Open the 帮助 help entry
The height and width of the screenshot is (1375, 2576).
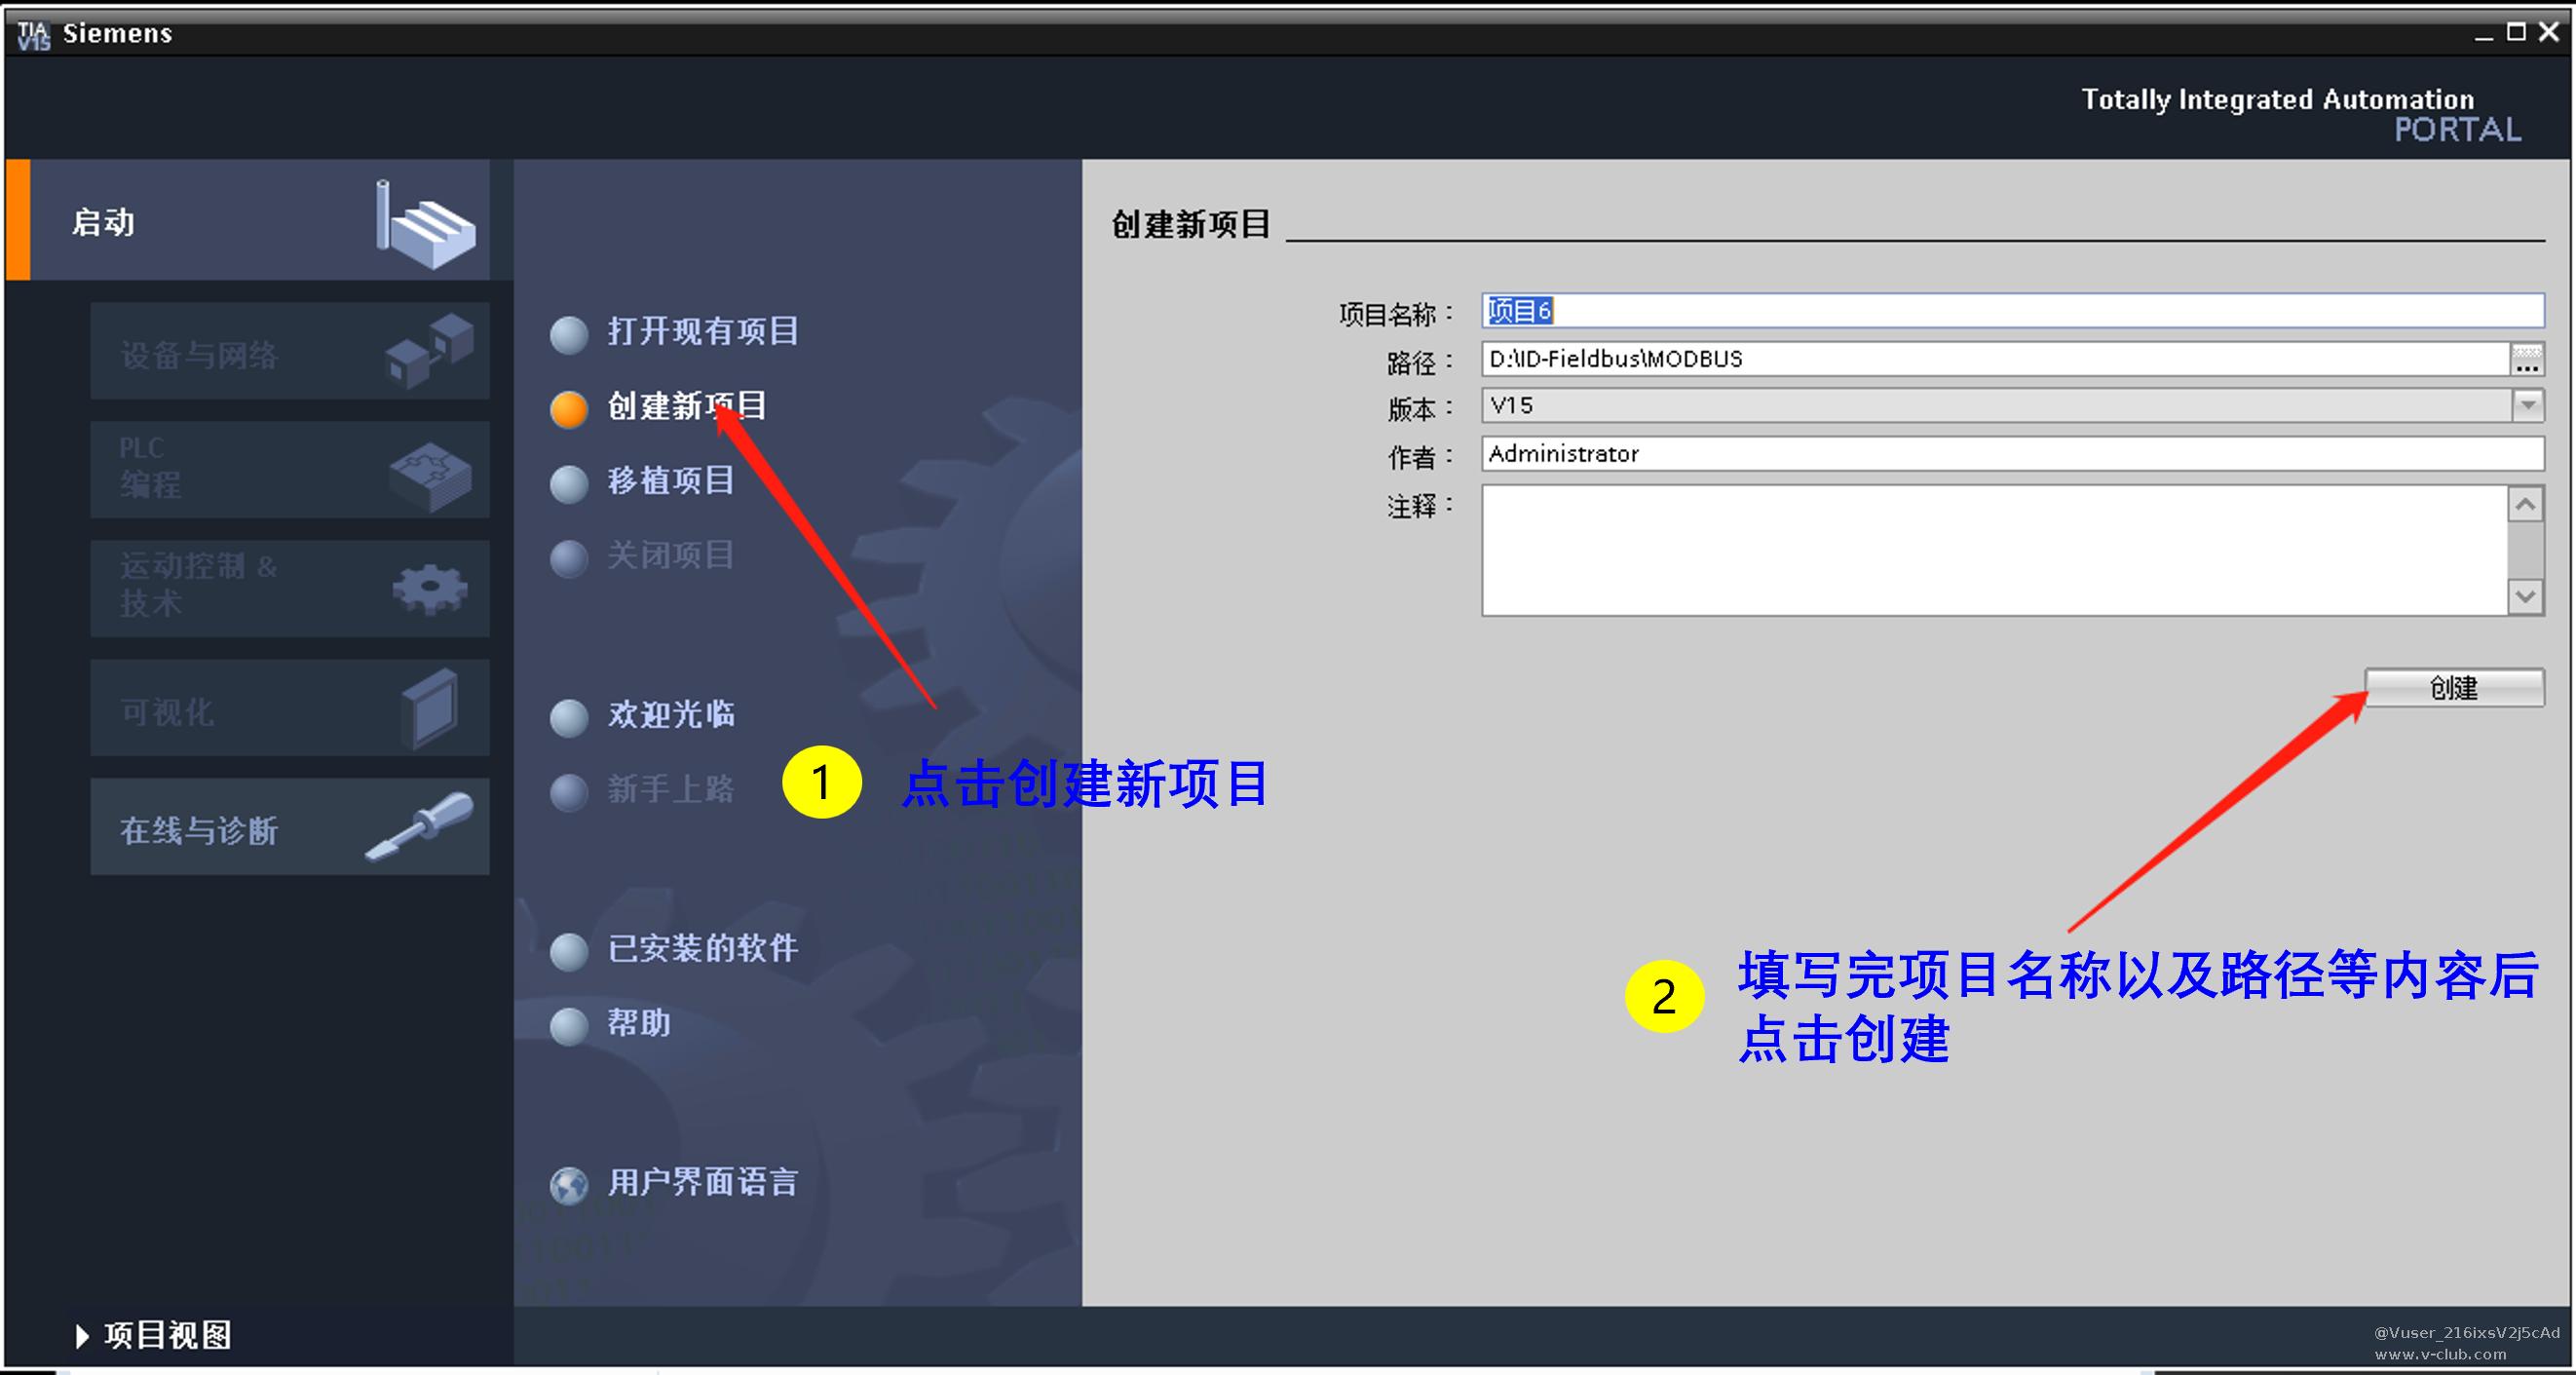tap(639, 1023)
